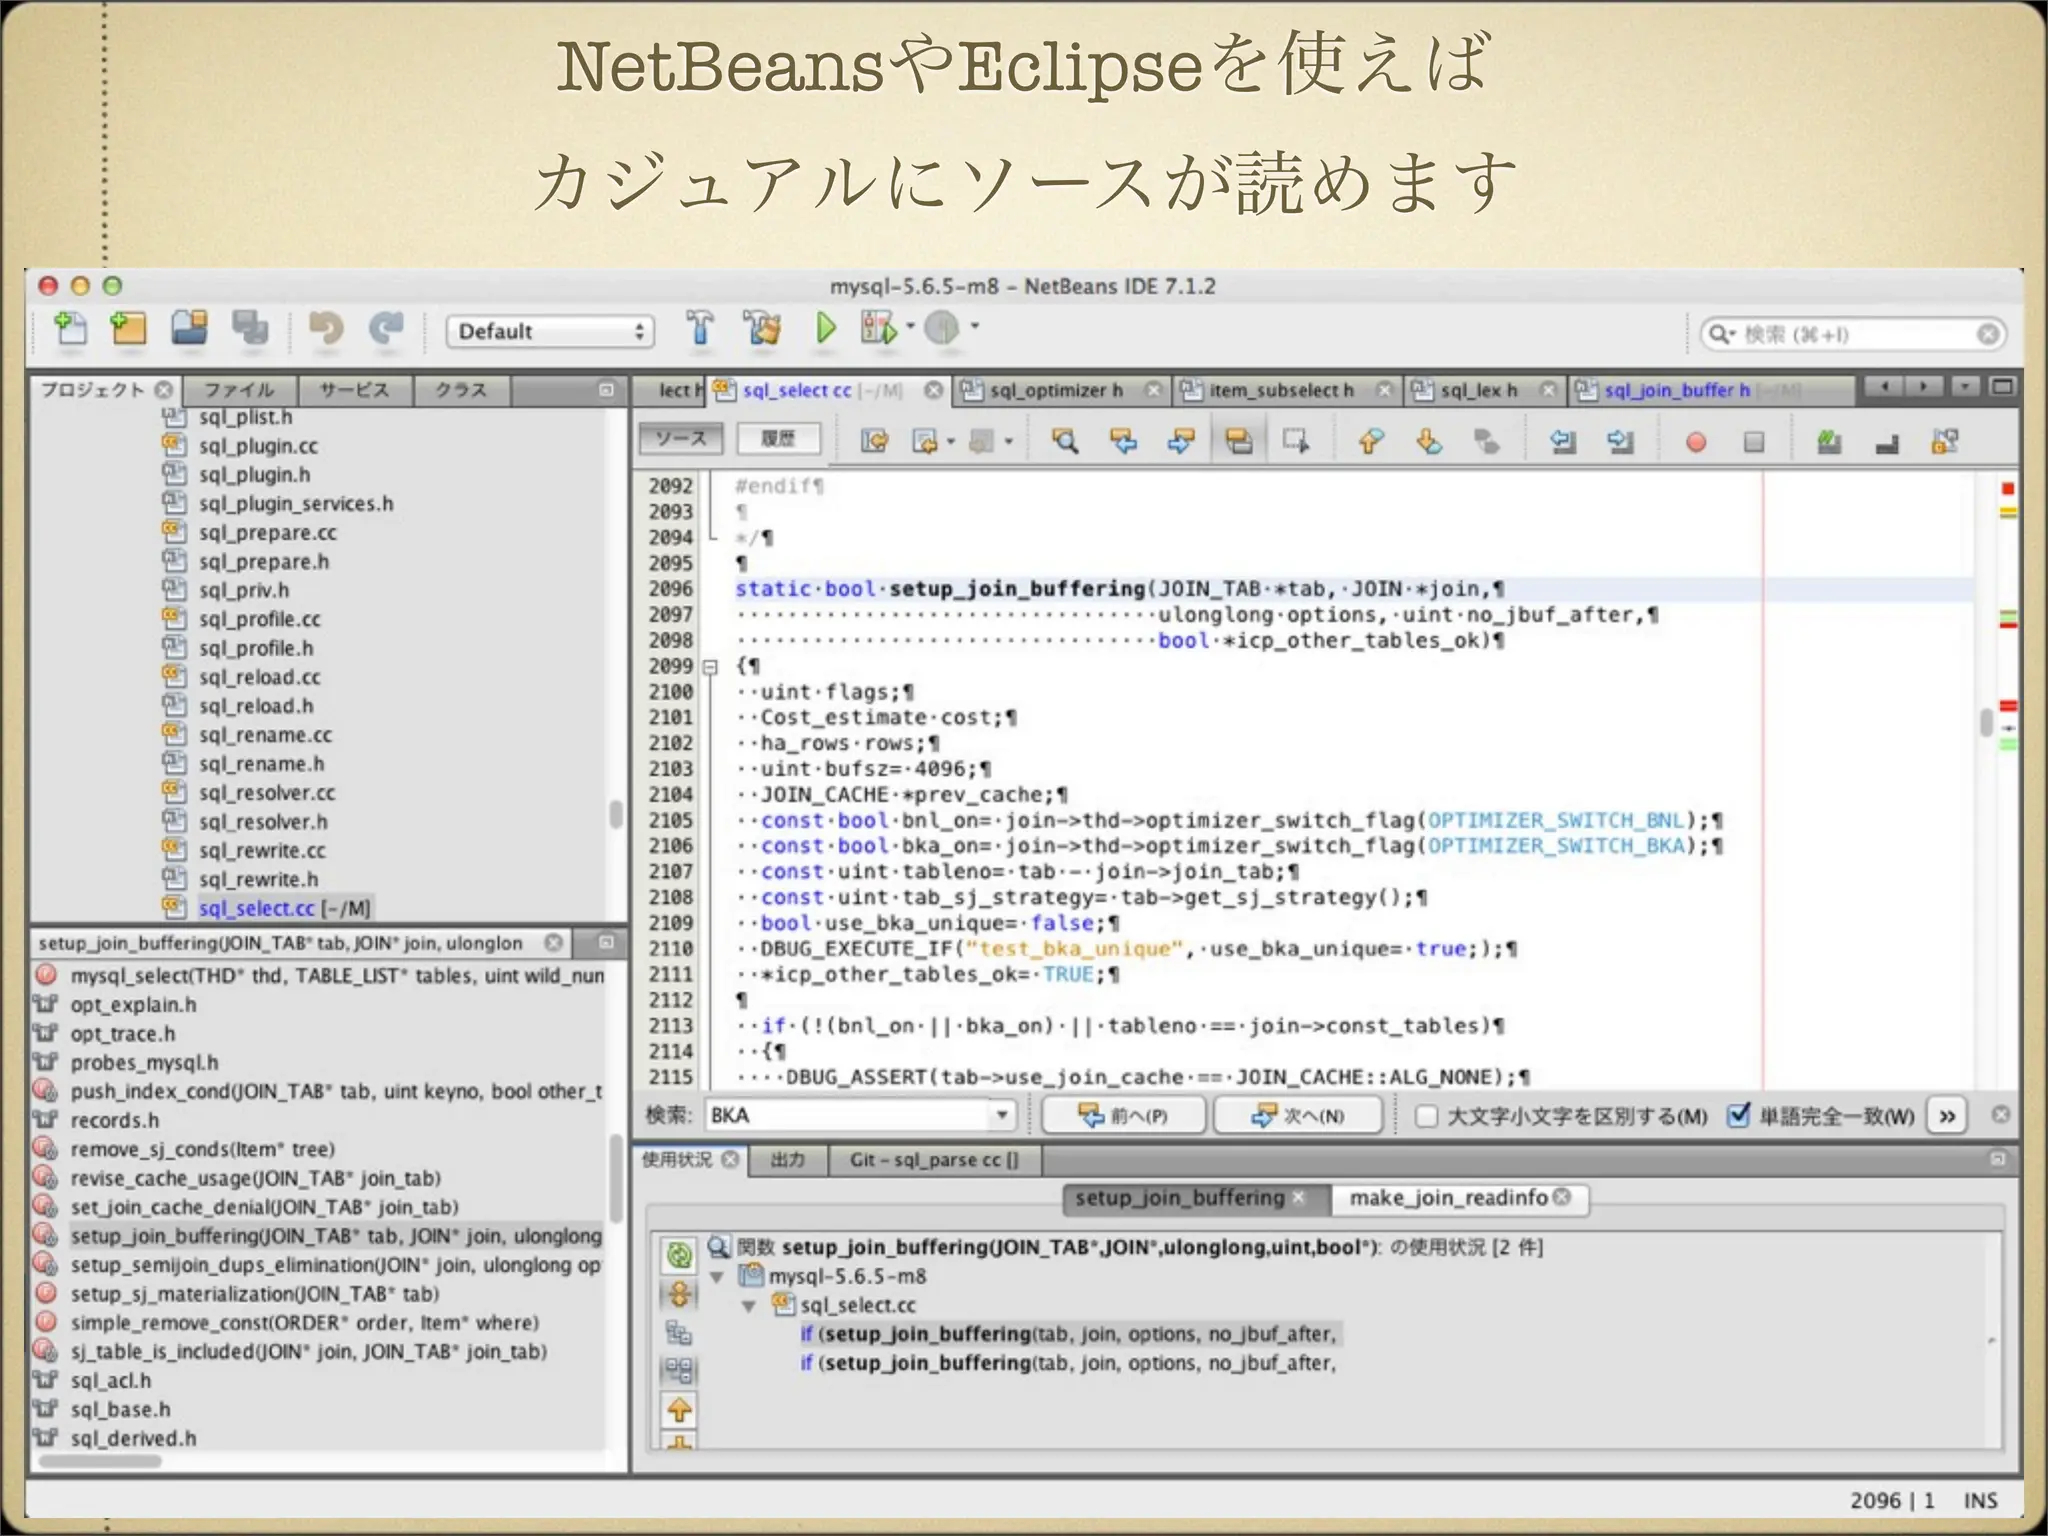Open the make_join_readinfo usages tab

[1458, 1198]
